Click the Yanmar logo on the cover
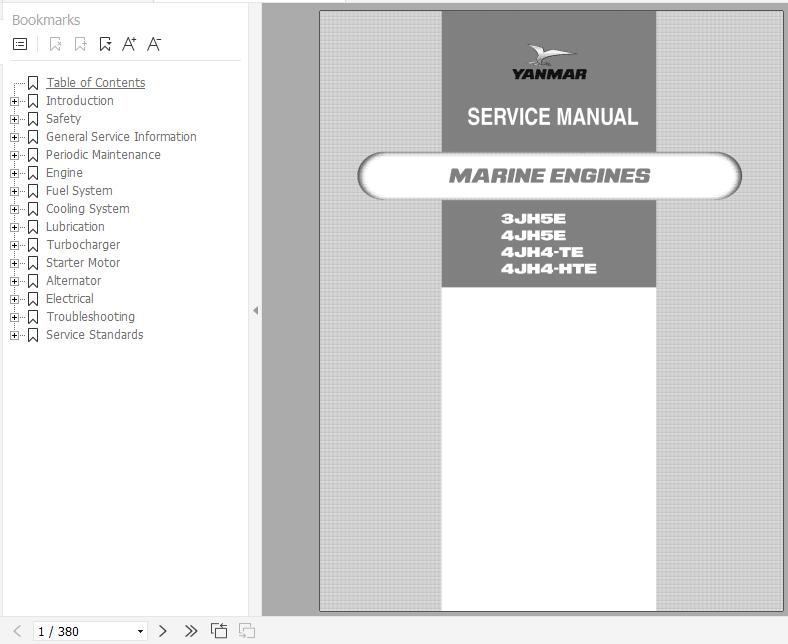 tap(549, 62)
